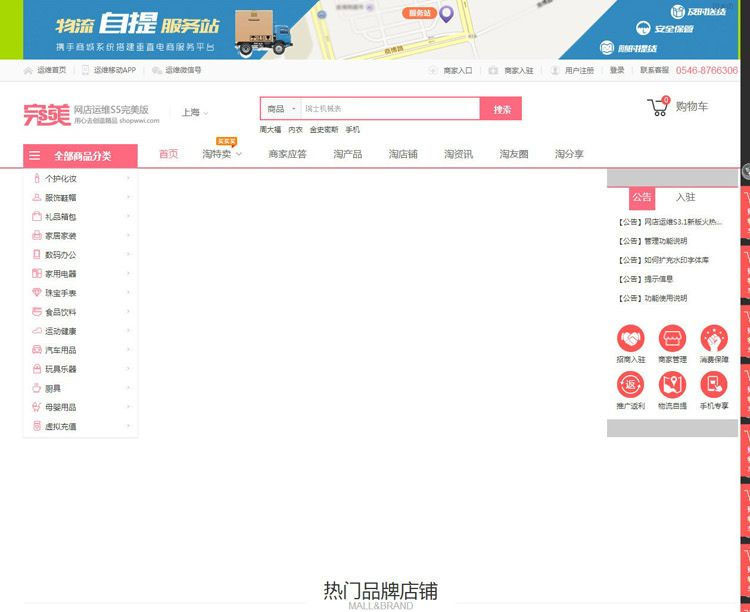Click the 0546-8766306 phone number
This screenshot has height=612, width=750.
[x=706, y=70]
